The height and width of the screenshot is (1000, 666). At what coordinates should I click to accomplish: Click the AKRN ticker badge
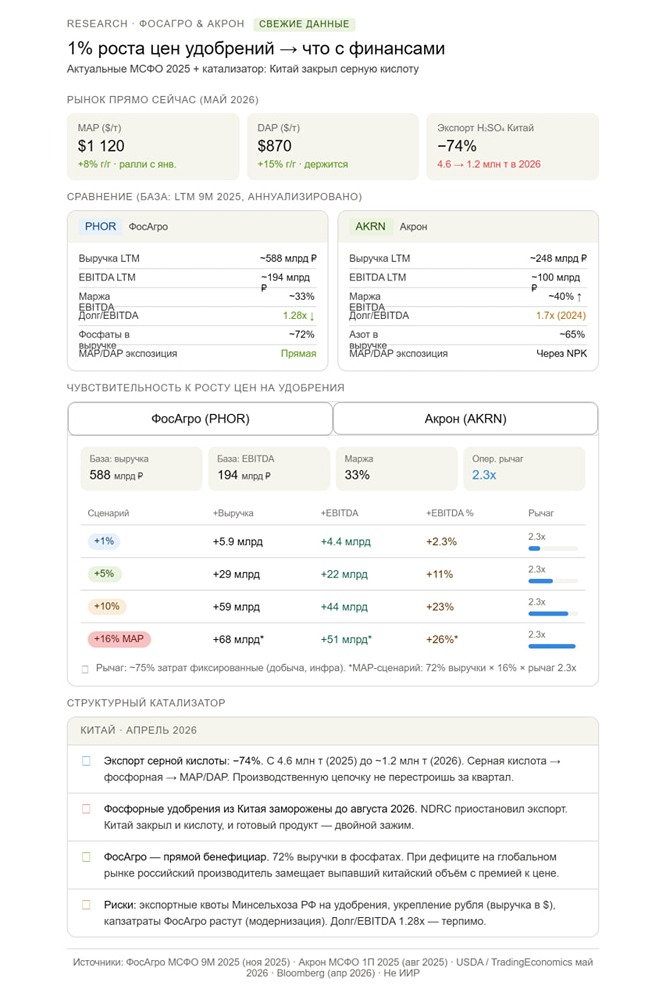(370, 226)
